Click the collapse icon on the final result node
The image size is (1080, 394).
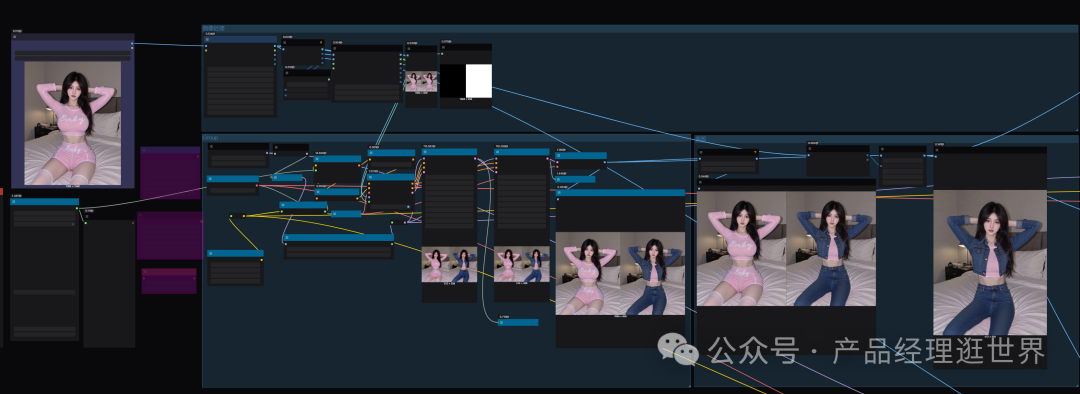coord(937,150)
